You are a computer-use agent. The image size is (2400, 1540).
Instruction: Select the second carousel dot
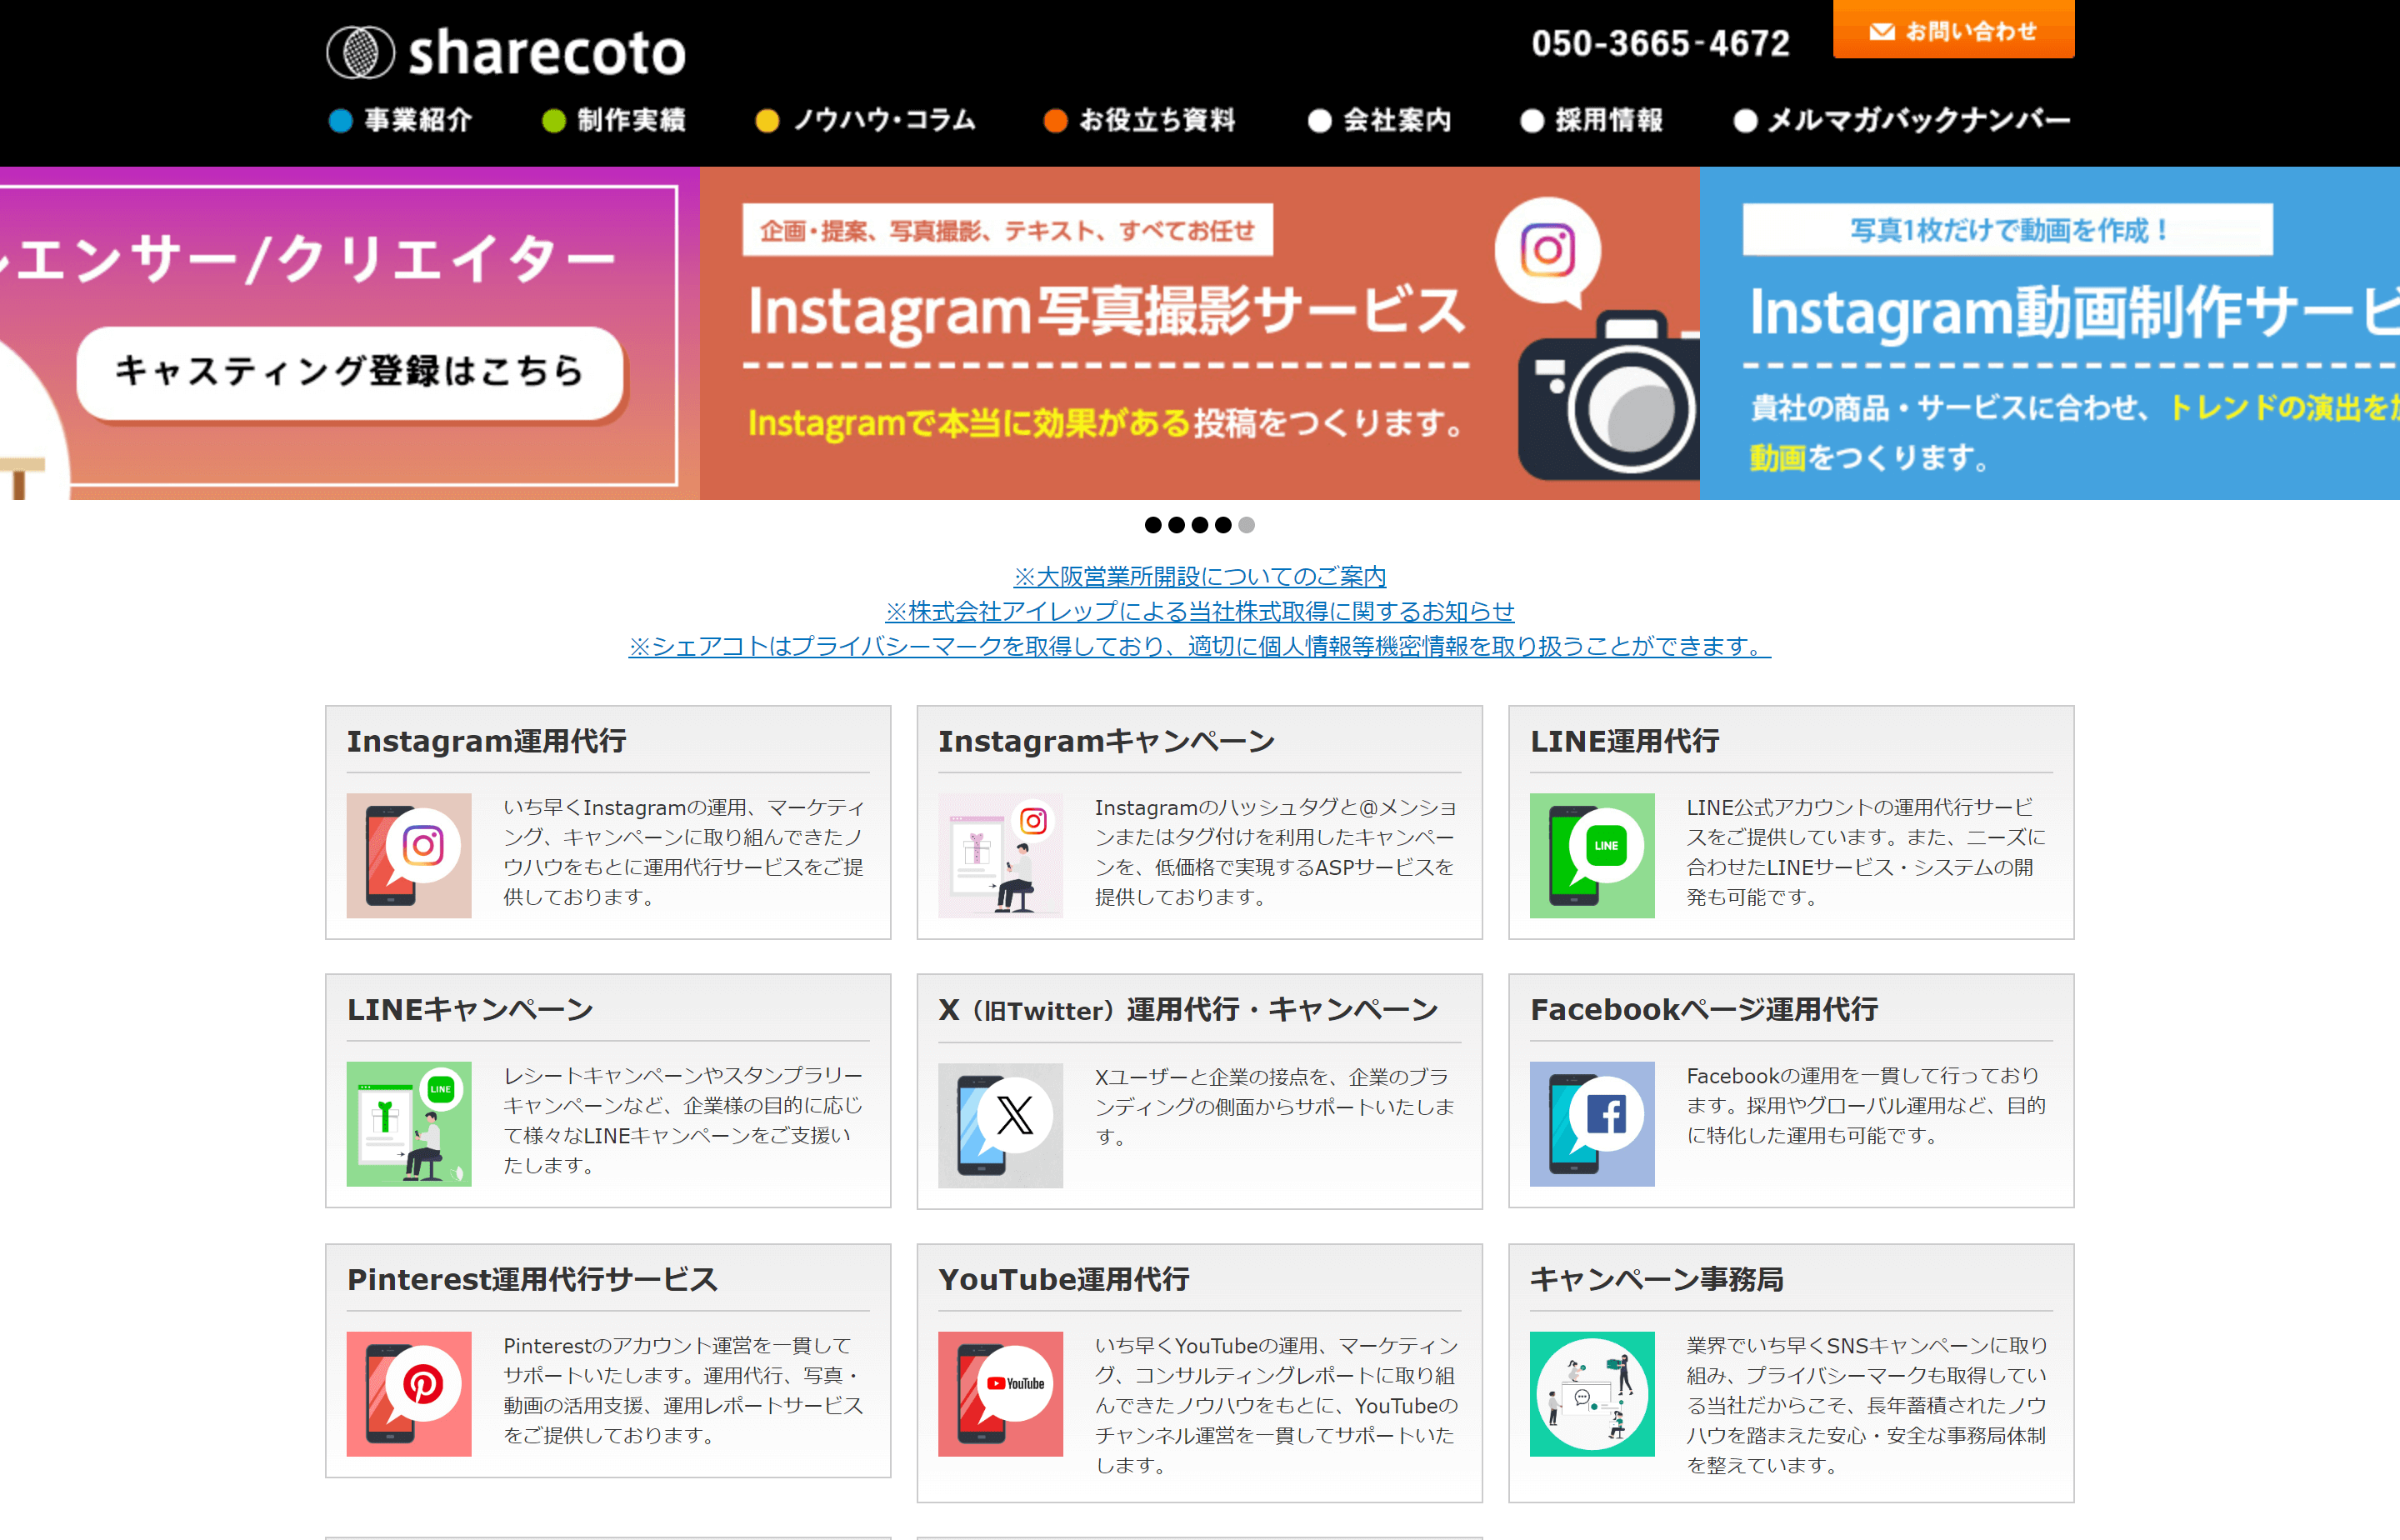[1176, 525]
